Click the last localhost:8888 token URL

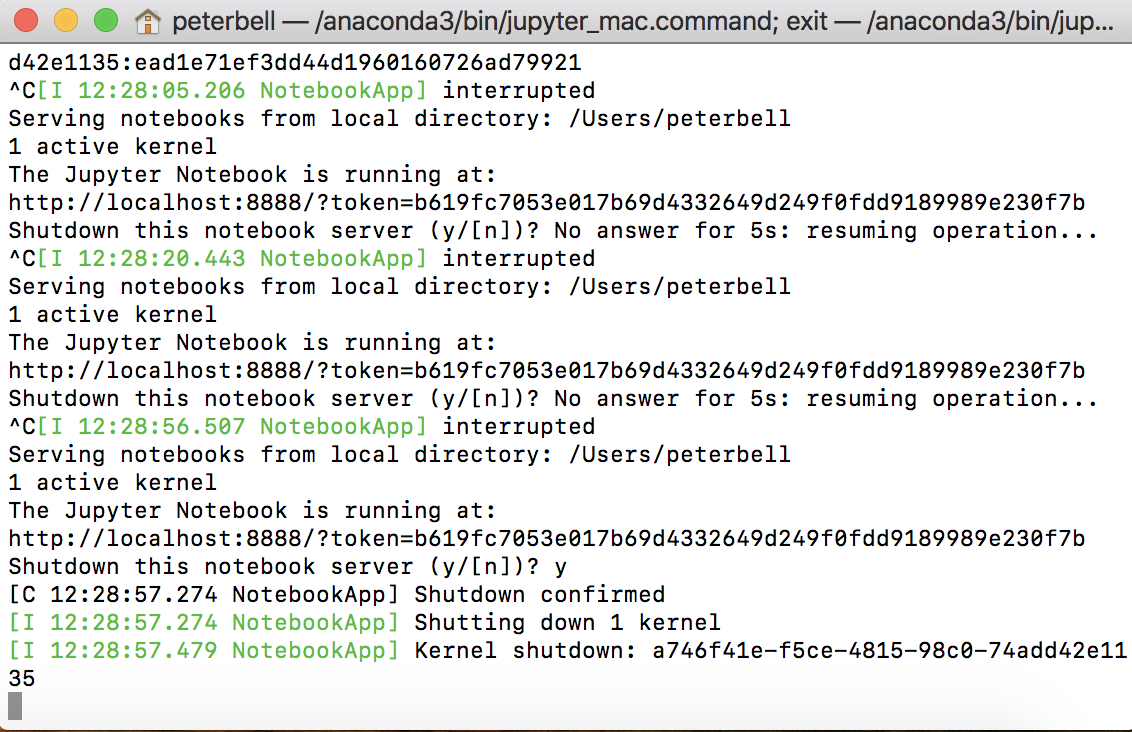point(547,539)
